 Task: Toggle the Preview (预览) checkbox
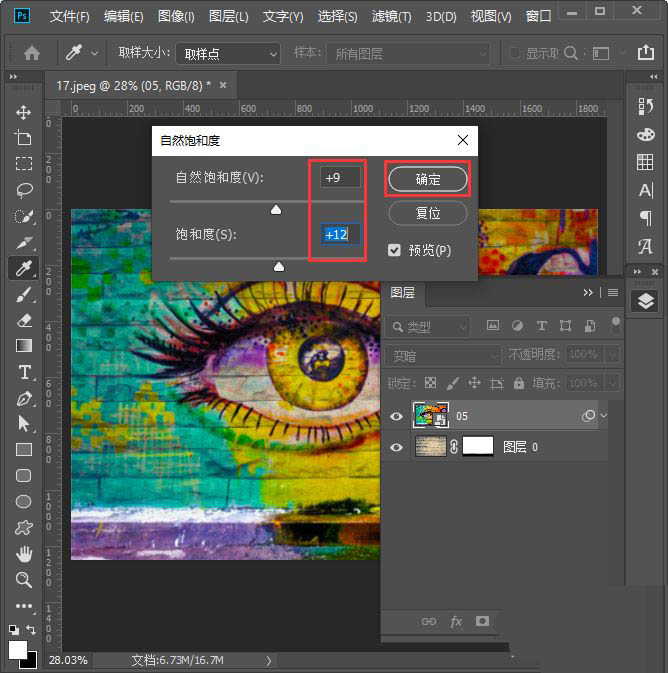[x=394, y=250]
